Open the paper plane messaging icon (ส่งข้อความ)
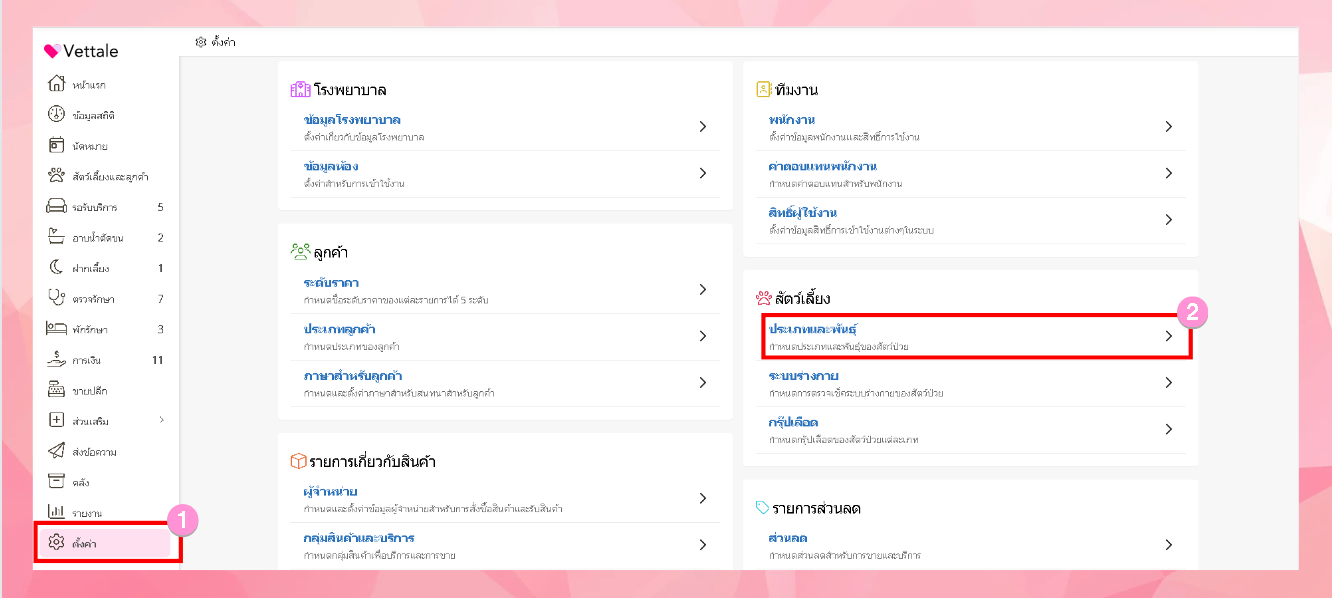The height and width of the screenshot is (598, 1332). pyautogui.click(x=57, y=452)
